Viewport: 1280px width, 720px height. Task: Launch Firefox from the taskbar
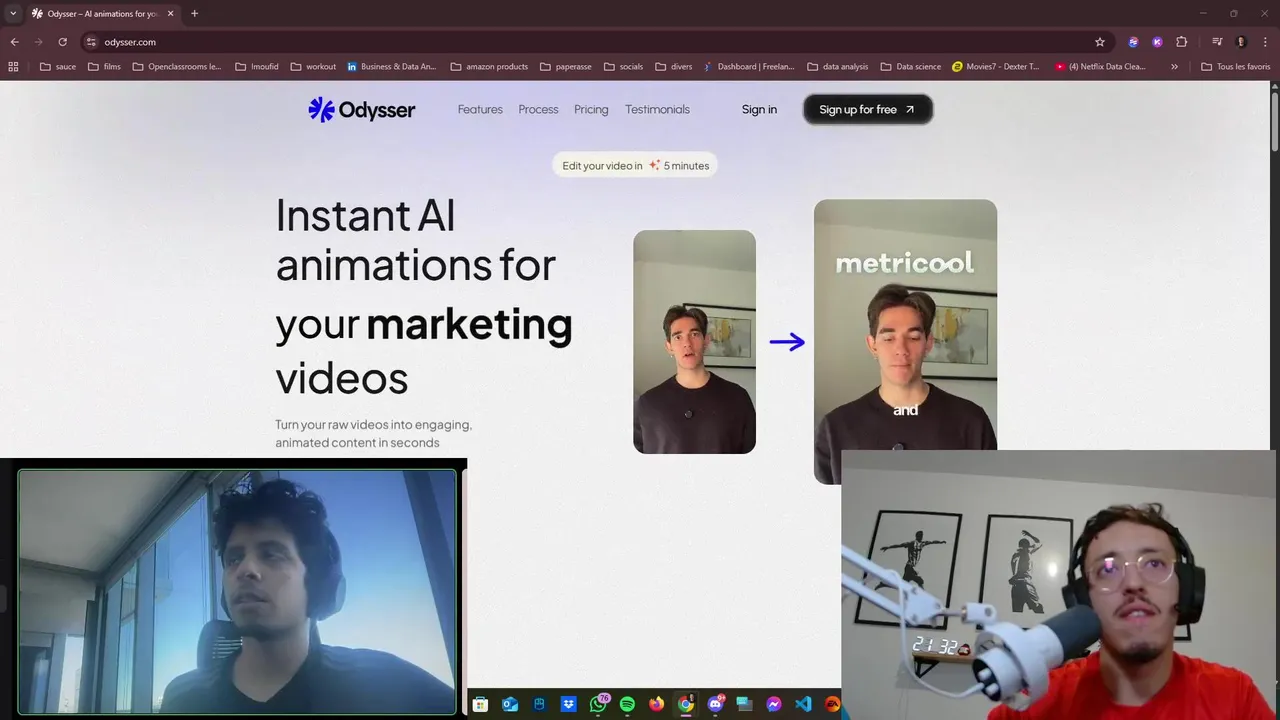point(656,704)
